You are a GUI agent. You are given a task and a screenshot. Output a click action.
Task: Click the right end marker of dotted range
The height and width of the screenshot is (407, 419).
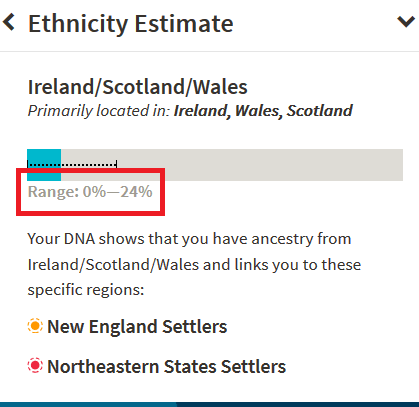click(116, 164)
